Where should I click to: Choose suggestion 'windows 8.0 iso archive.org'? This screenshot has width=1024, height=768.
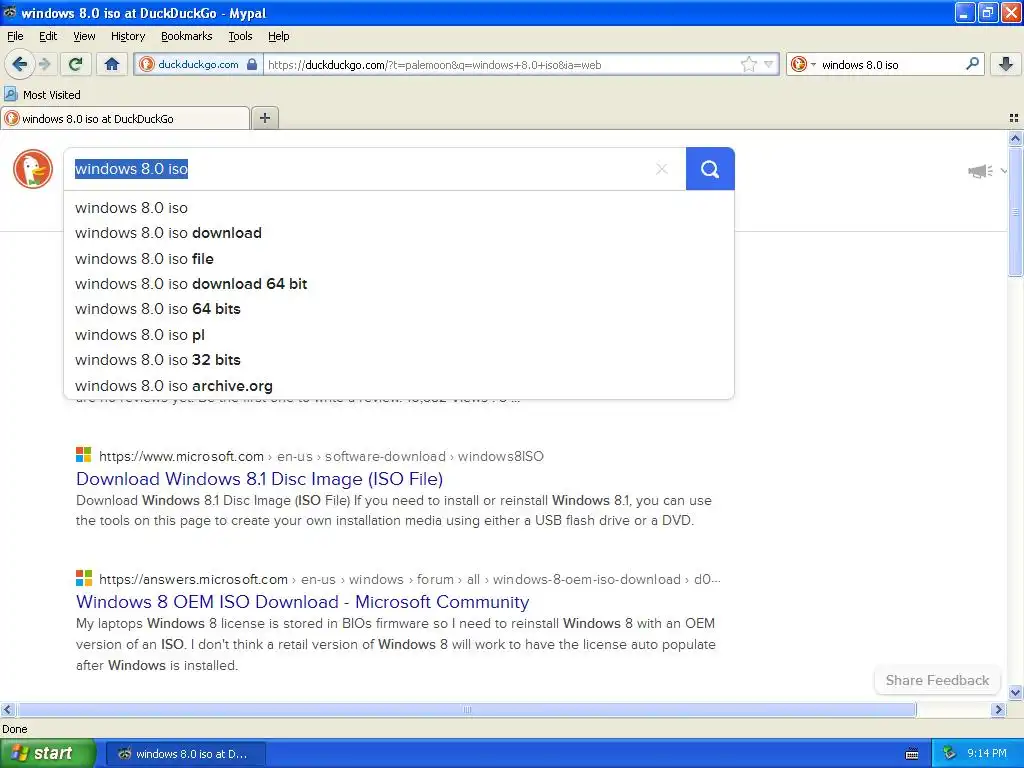tap(399, 385)
